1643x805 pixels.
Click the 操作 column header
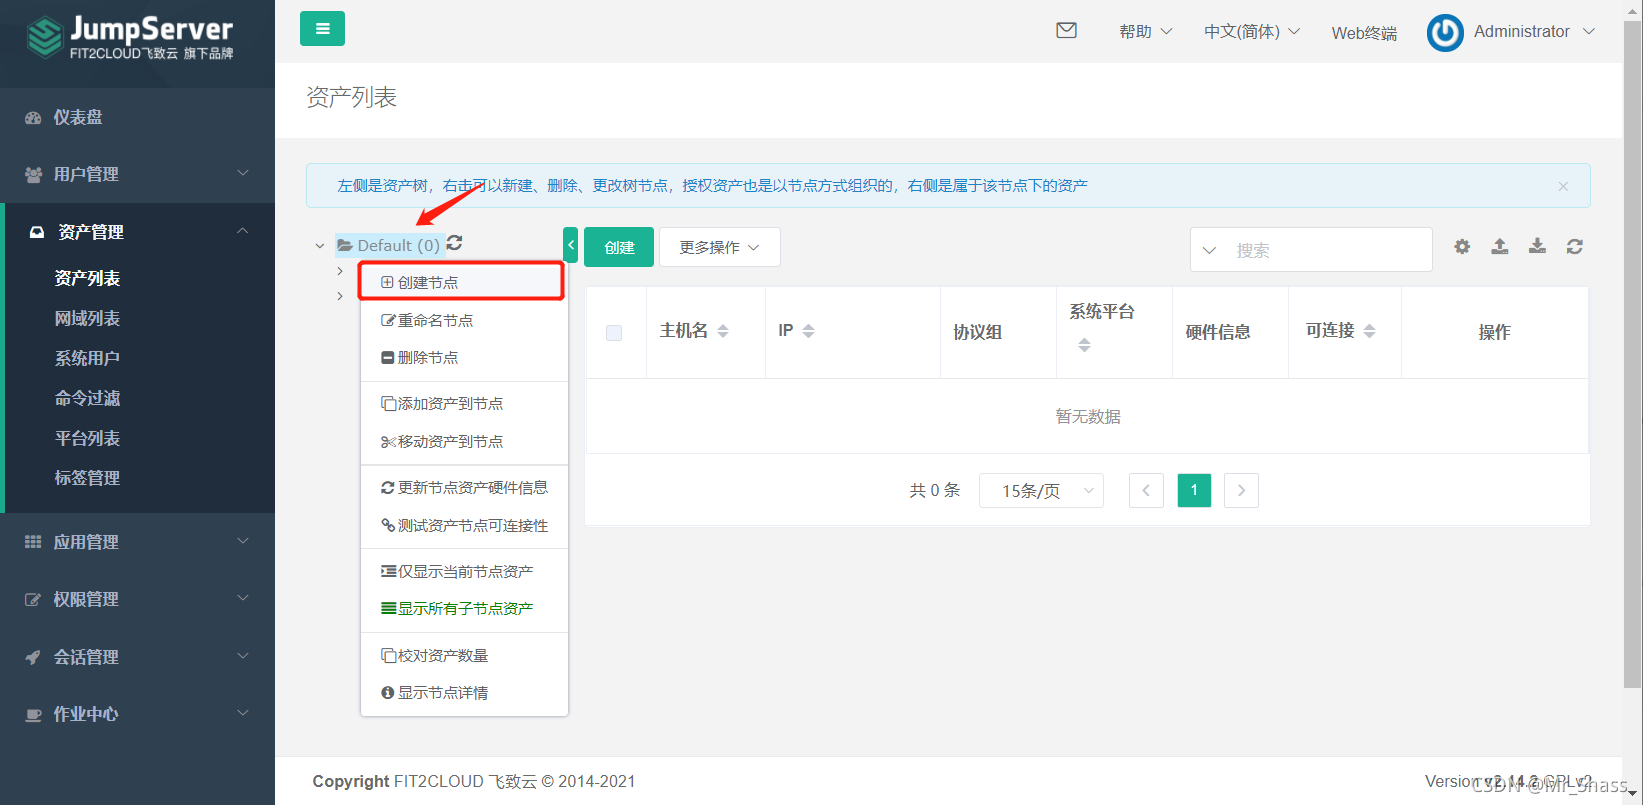[x=1494, y=332]
